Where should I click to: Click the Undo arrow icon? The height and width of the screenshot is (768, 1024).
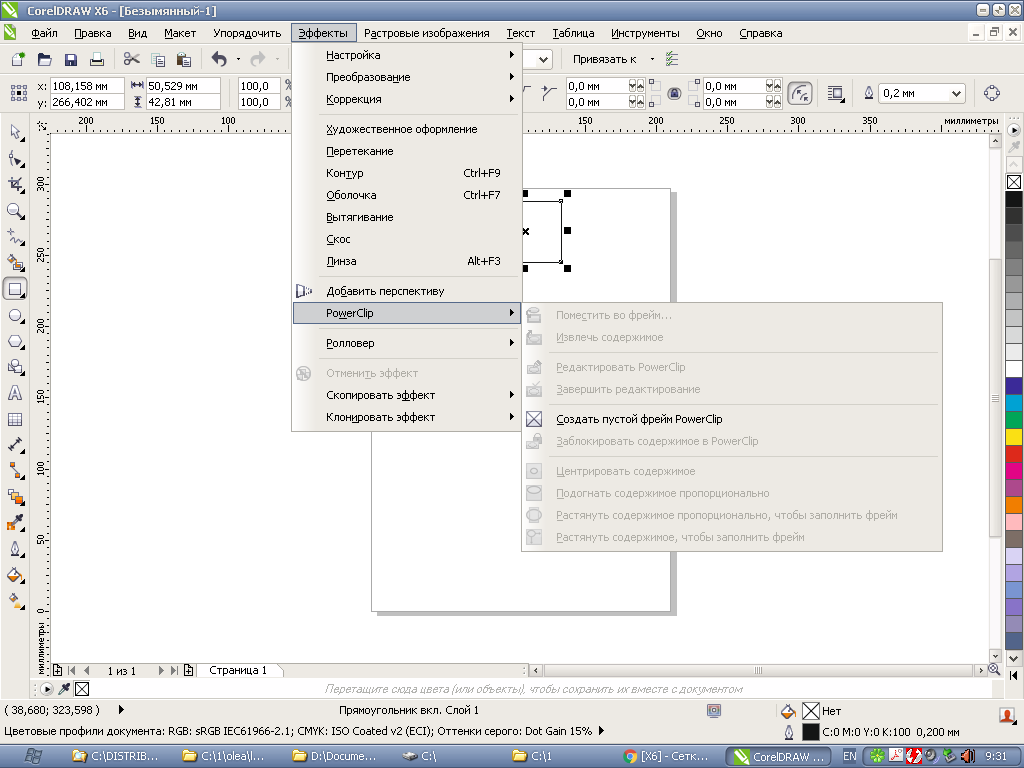click(219, 59)
